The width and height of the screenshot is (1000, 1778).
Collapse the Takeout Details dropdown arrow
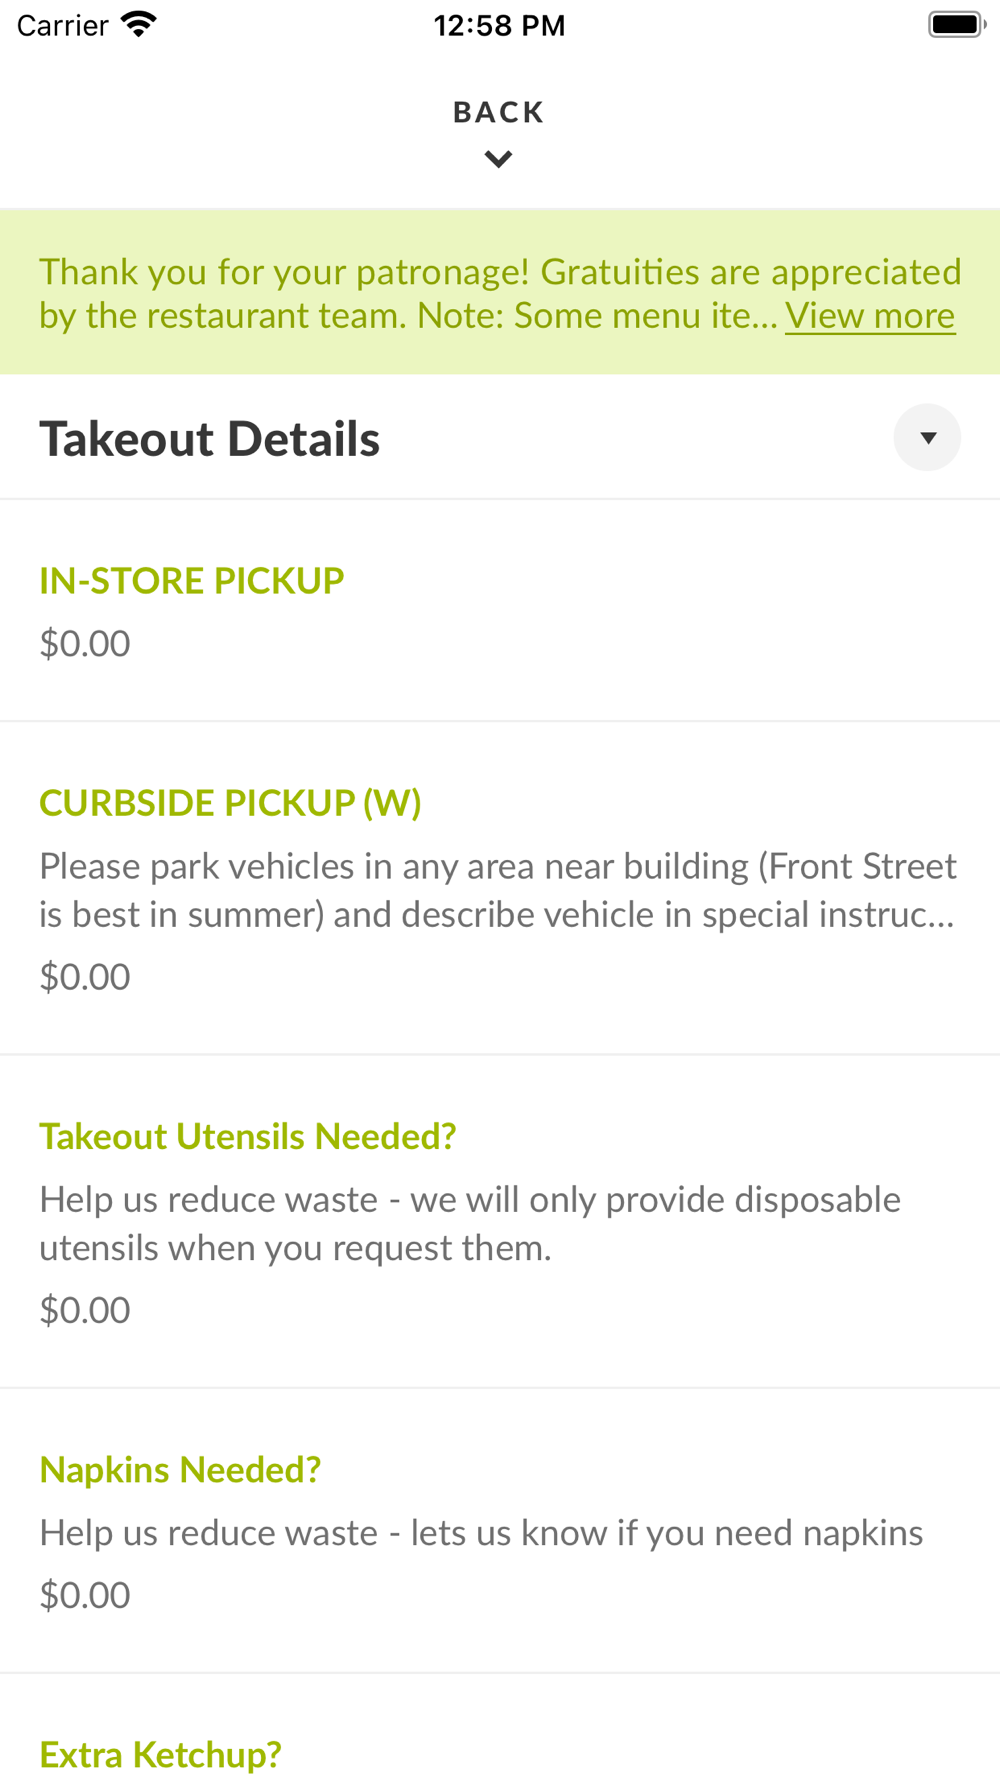tap(927, 437)
